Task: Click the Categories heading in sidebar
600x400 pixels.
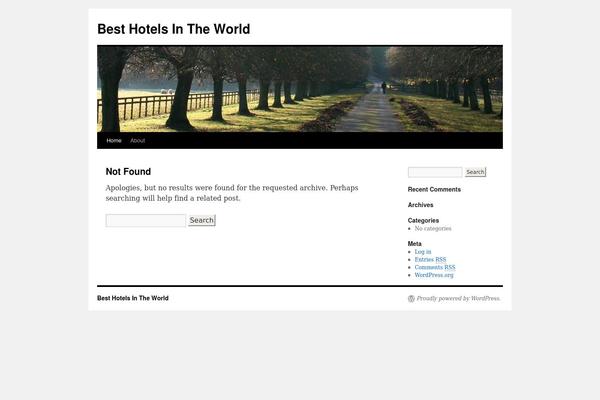Action: click(x=423, y=220)
